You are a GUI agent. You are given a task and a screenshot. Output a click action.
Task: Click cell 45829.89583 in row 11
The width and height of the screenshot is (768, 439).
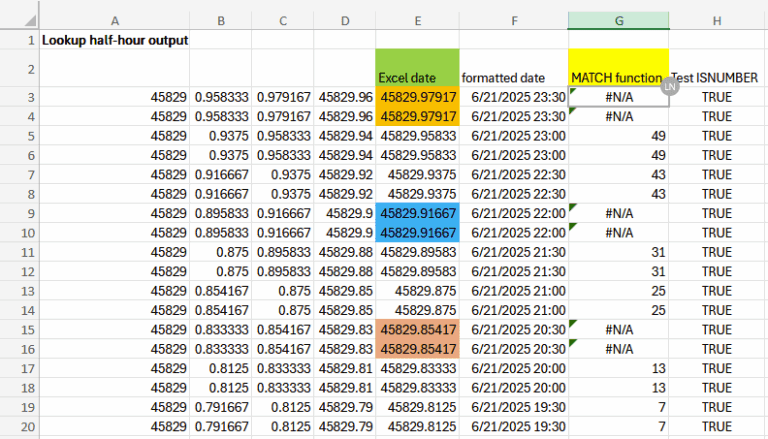pos(417,252)
